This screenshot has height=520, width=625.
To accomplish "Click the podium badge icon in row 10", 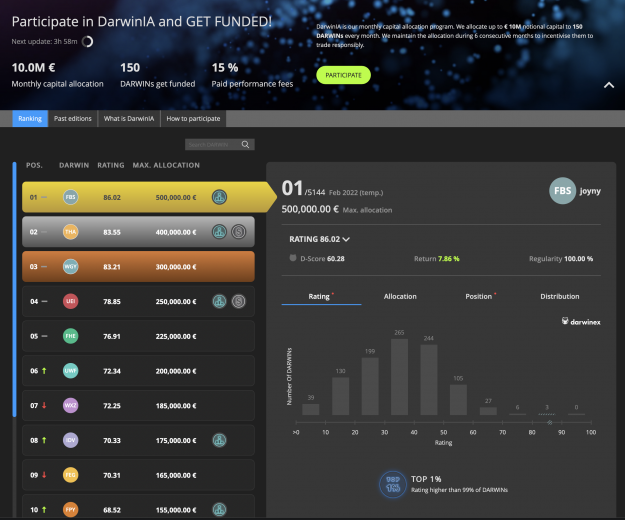I will pos(219,509).
